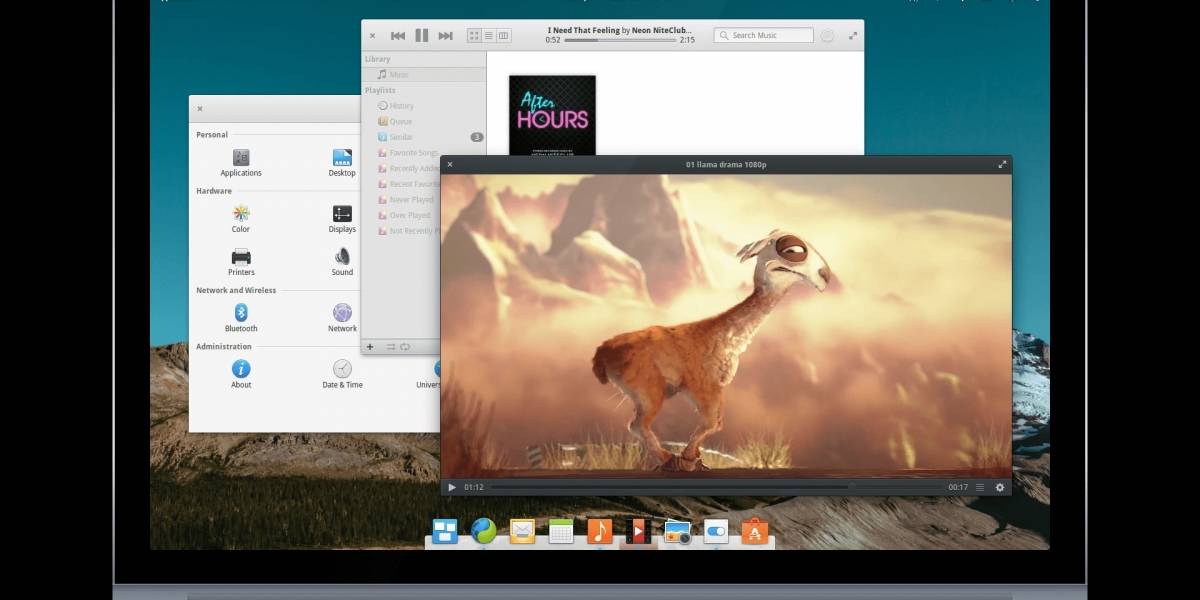Toggle repeat in Music sidebar footer
1200x600 pixels.
click(405, 347)
